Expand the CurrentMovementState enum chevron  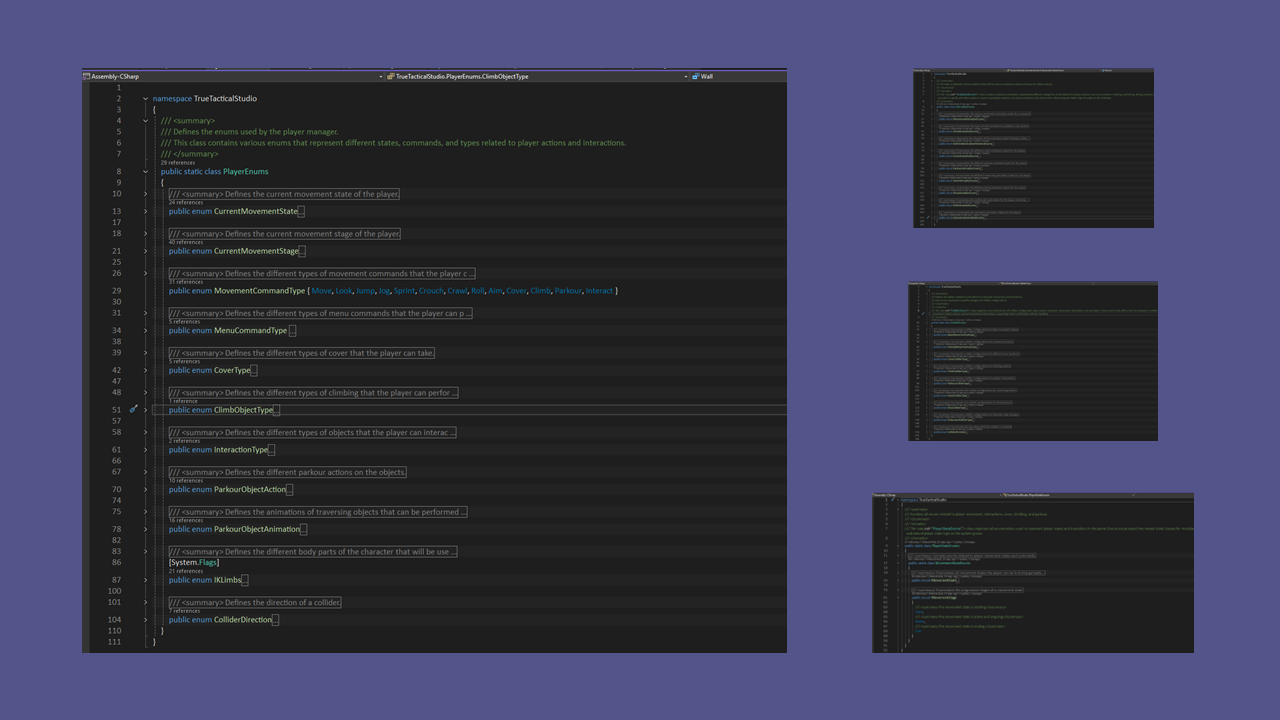coord(145,211)
